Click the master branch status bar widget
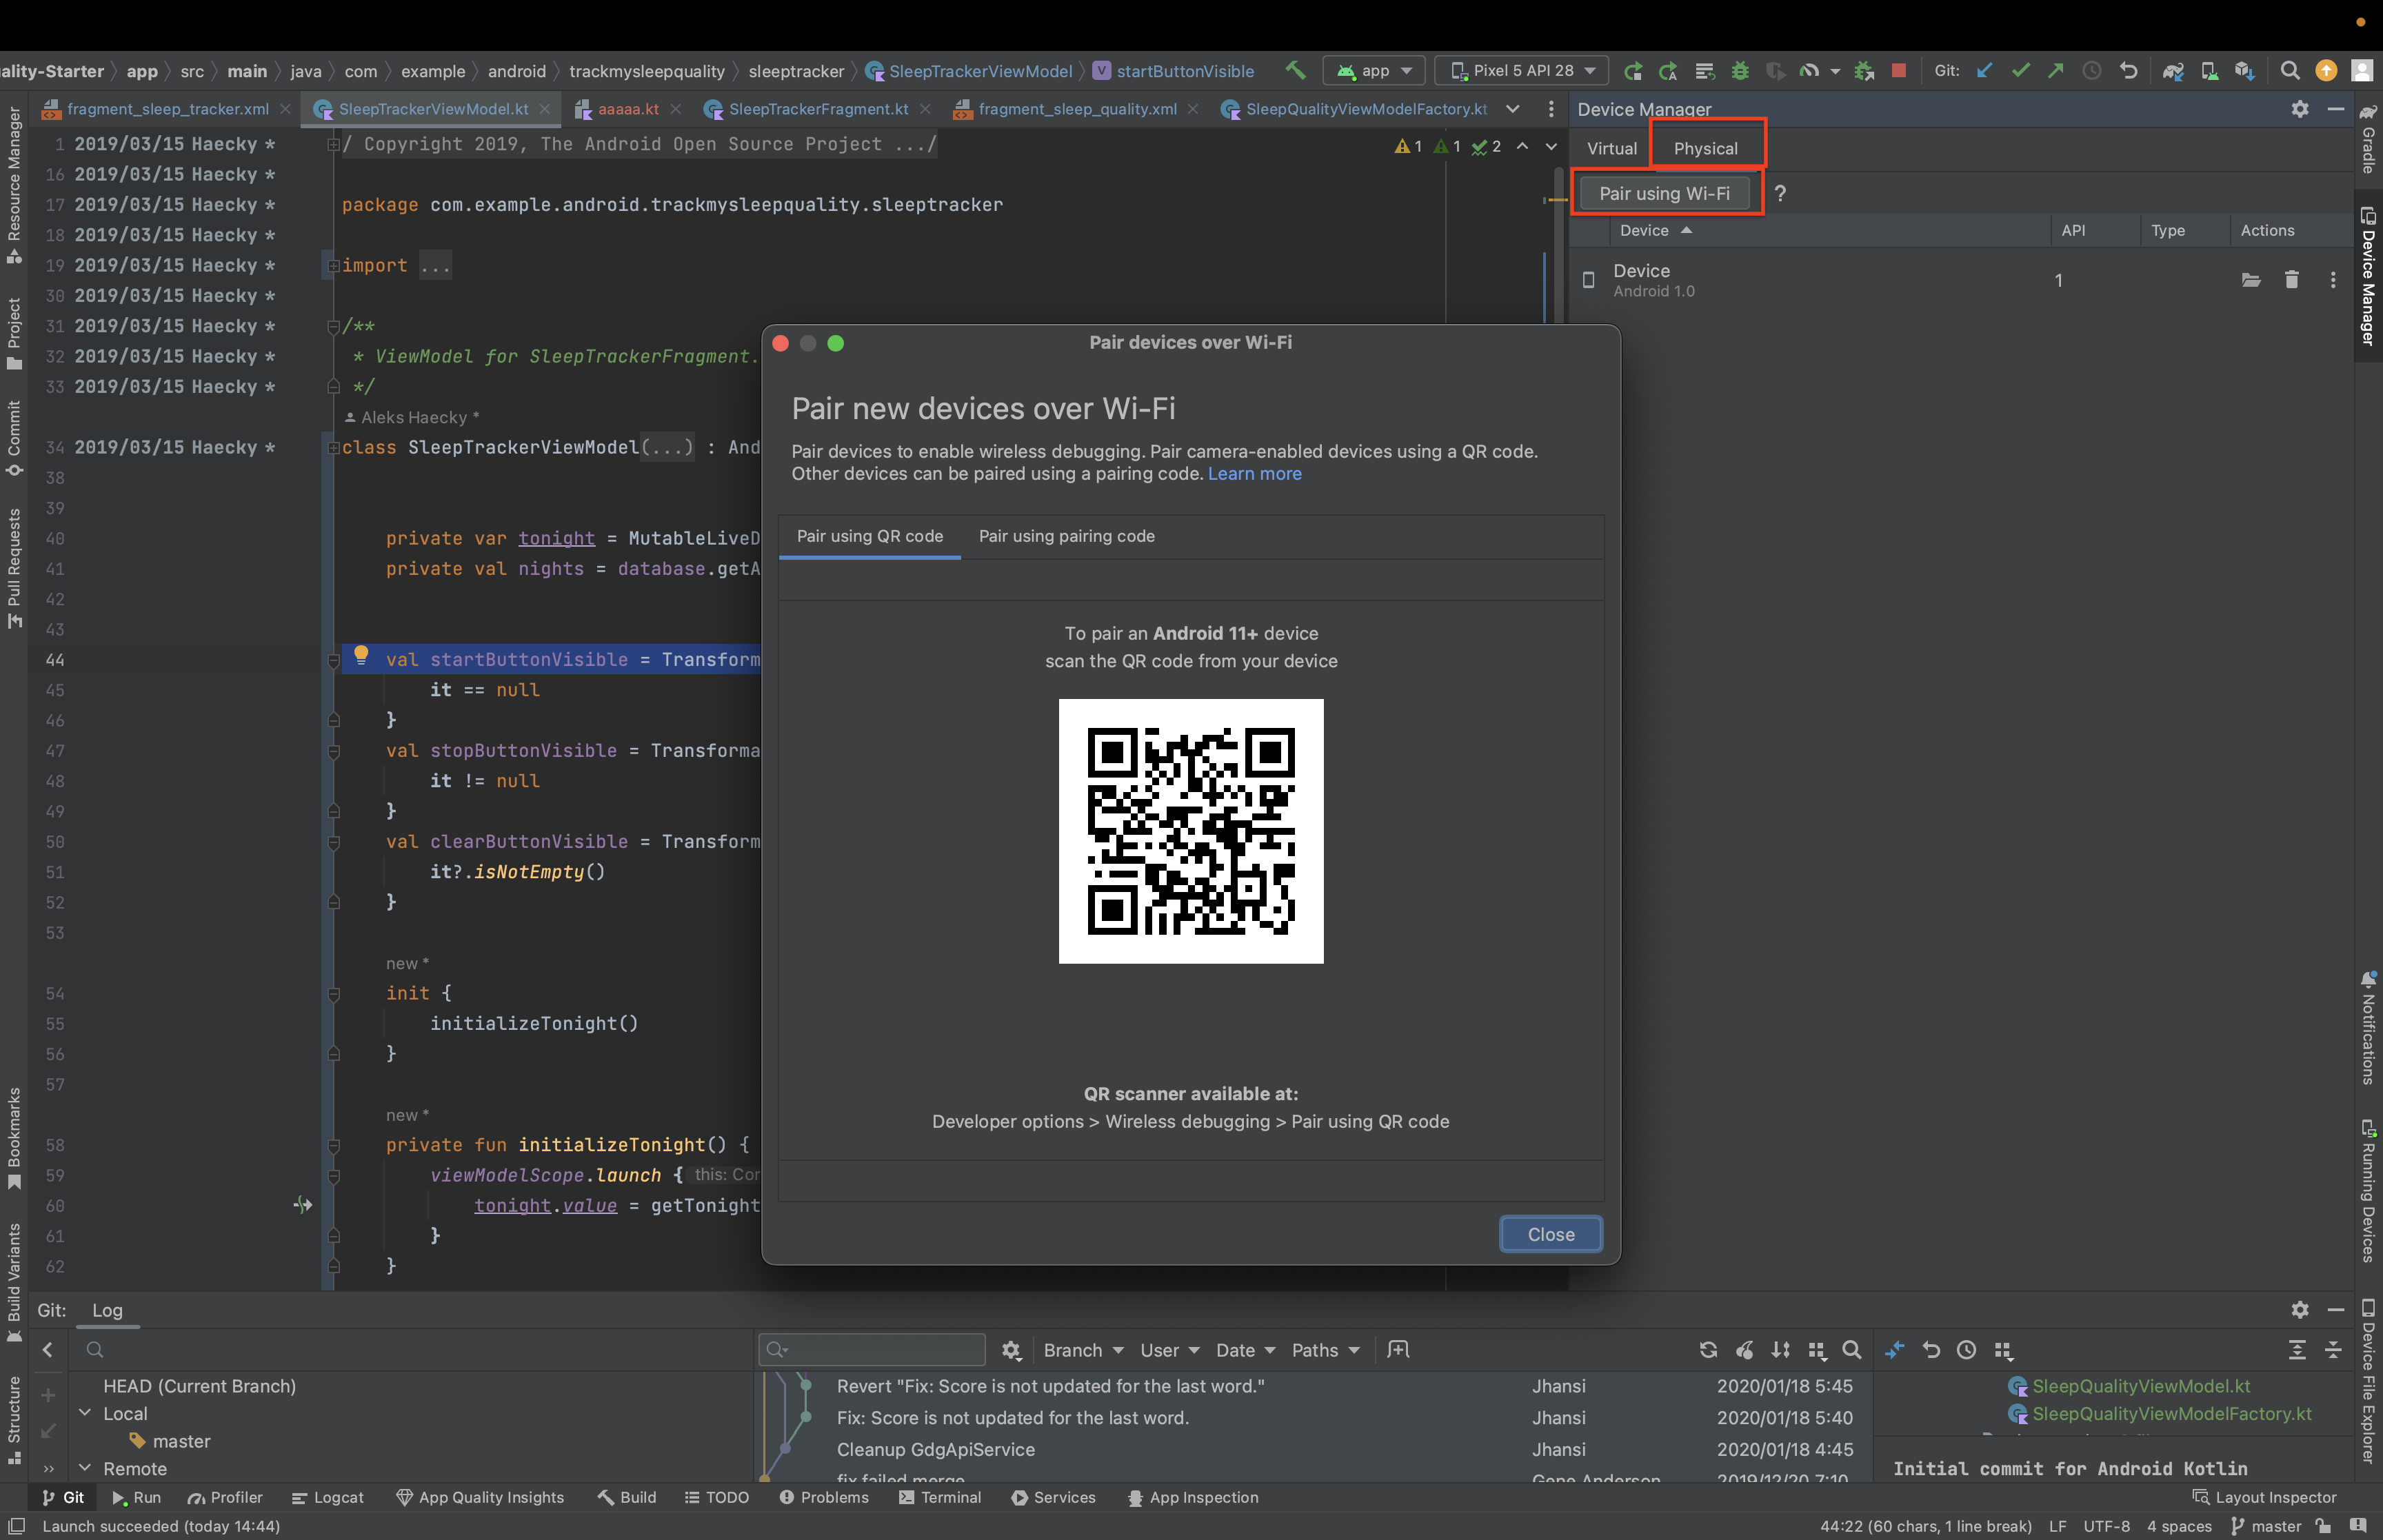The height and width of the screenshot is (1540, 2383). click(x=2266, y=1526)
